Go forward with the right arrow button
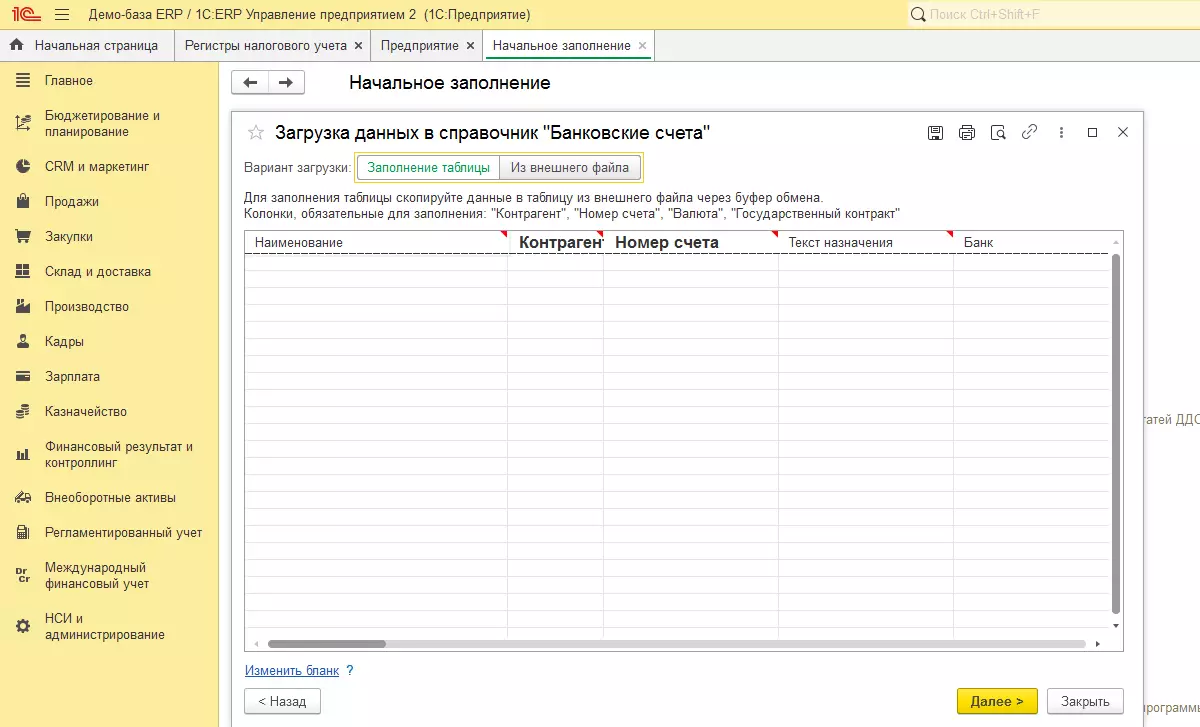This screenshot has height=727, width=1200. 286,83
